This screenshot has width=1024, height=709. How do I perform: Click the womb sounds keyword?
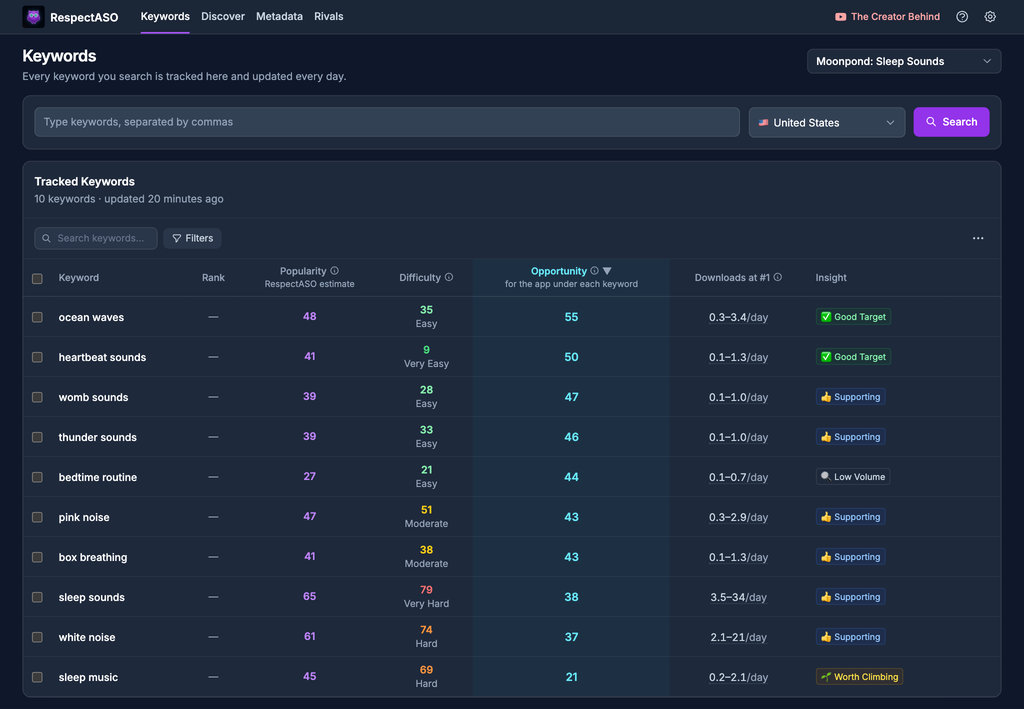point(93,397)
